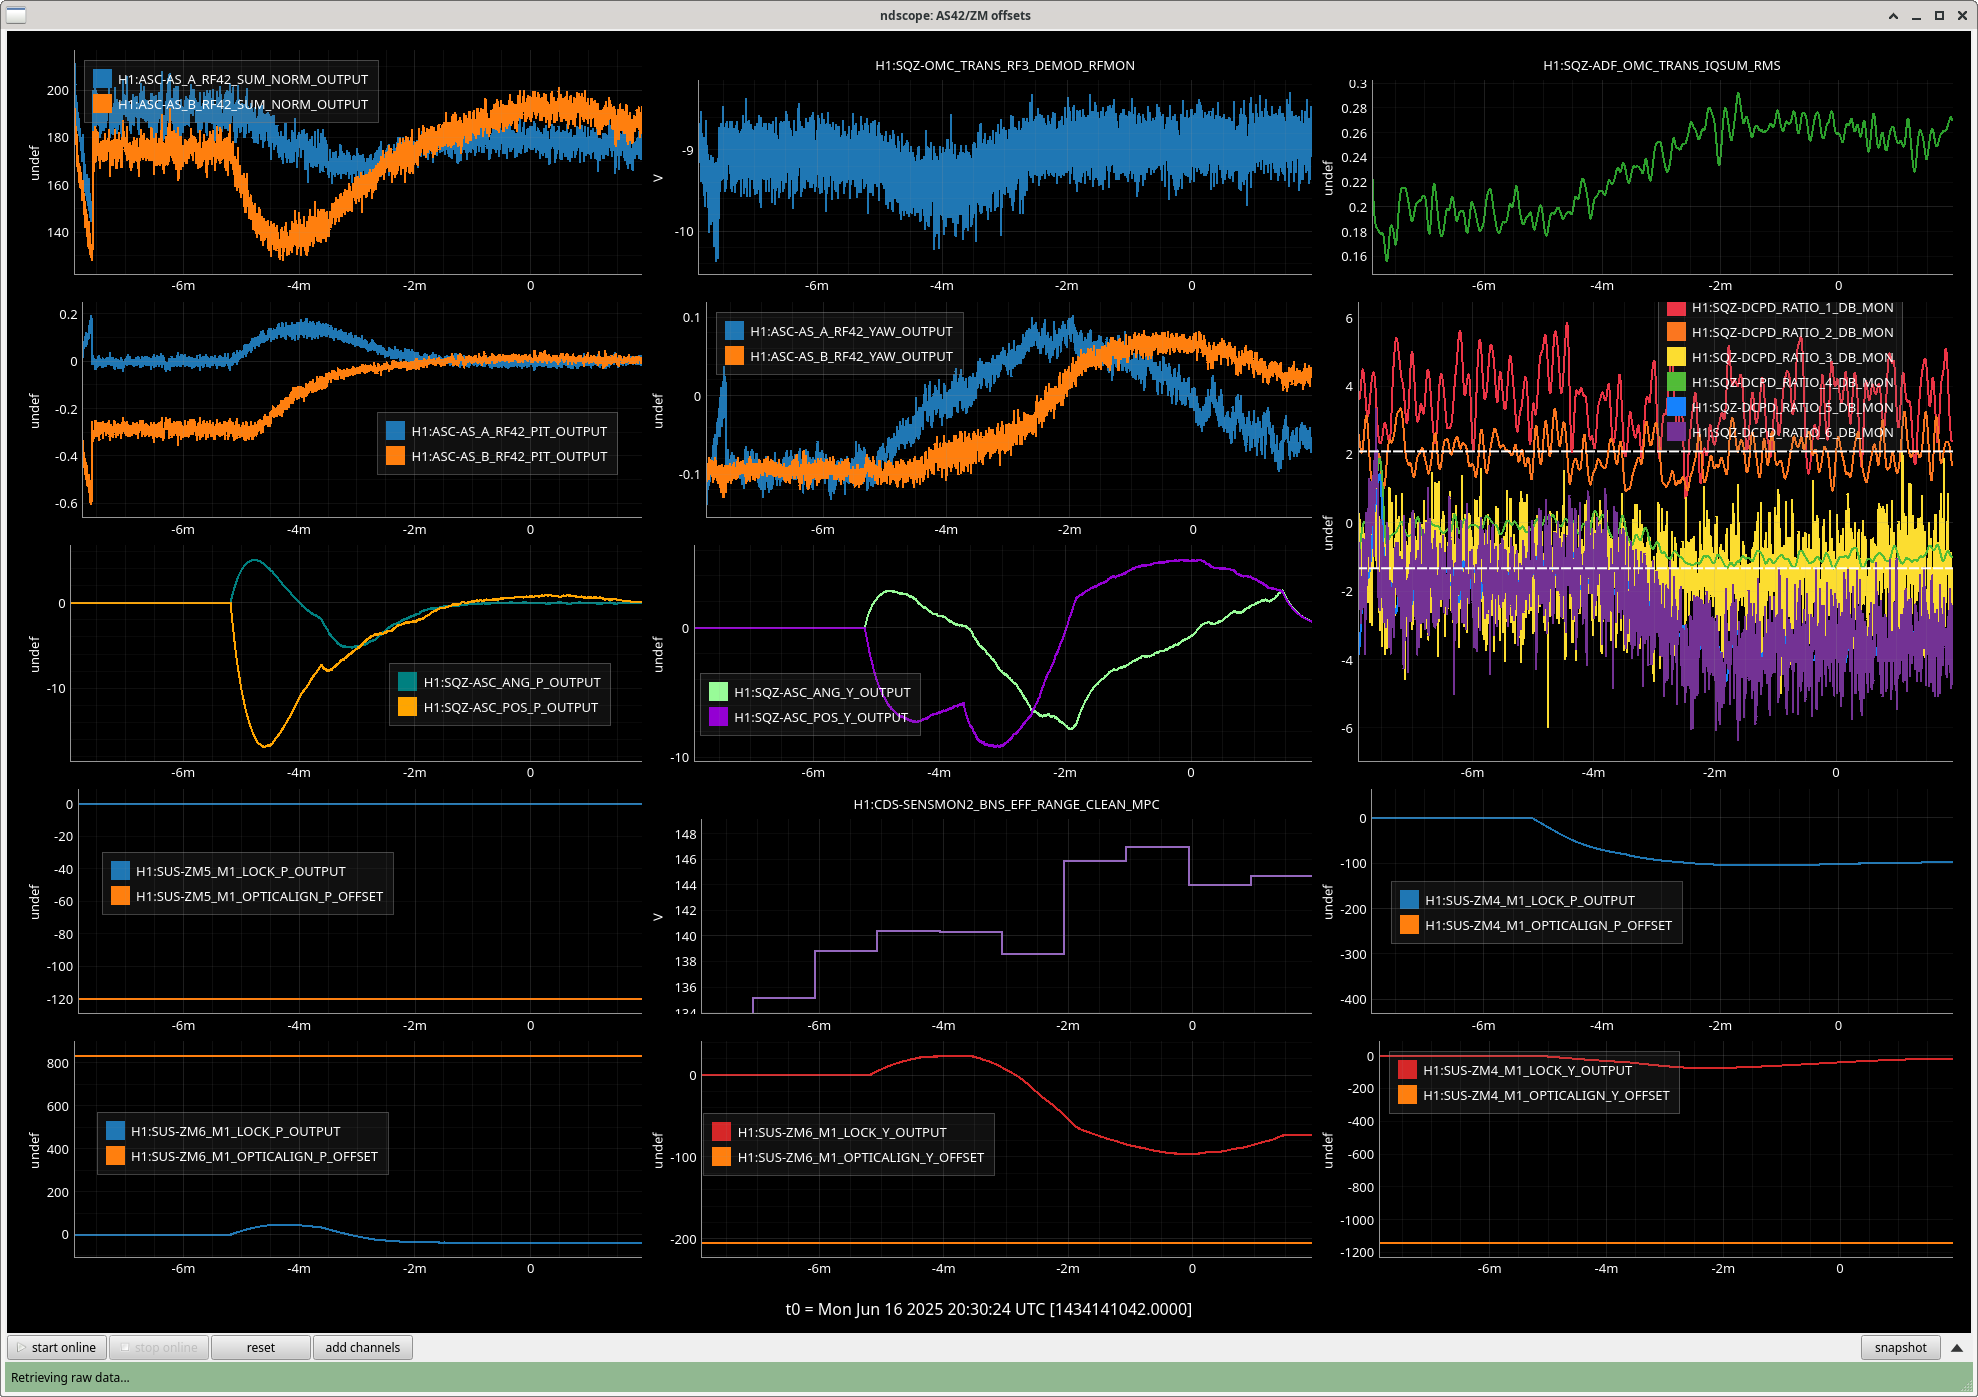Image resolution: width=1978 pixels, height=1397 pixels.
Task: Click blue swatch for ZM6_M1_LOCK_P_OUTPUT
Action: (x=116, y=1131)
